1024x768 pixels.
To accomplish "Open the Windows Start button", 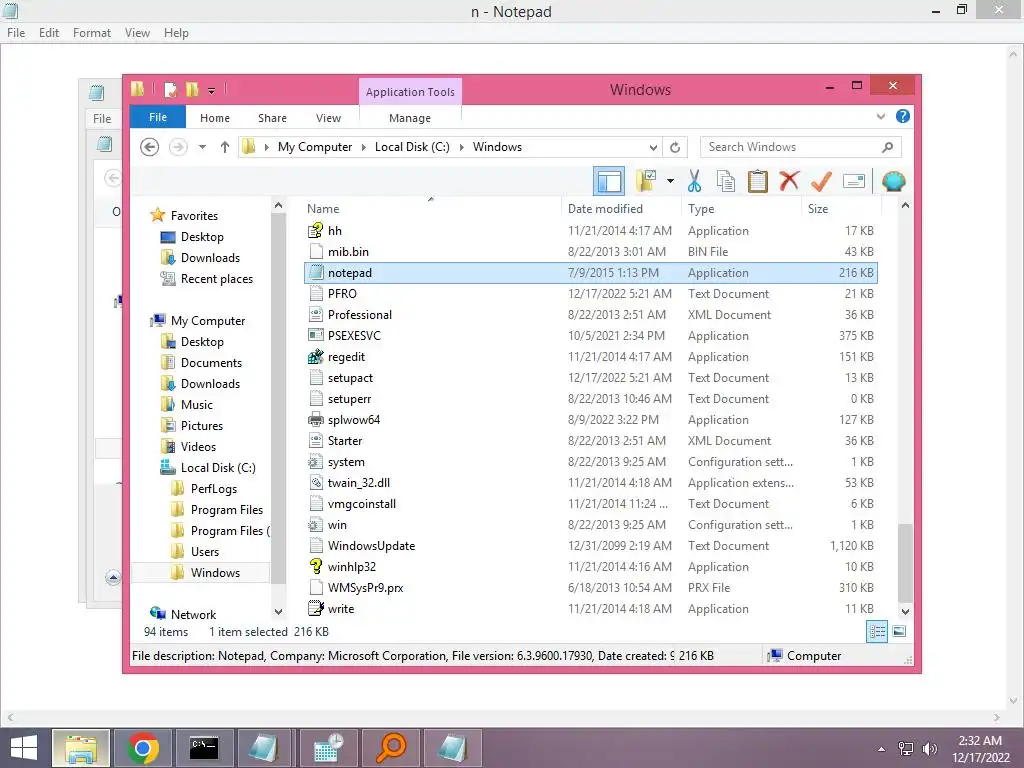I will (24, 748).
